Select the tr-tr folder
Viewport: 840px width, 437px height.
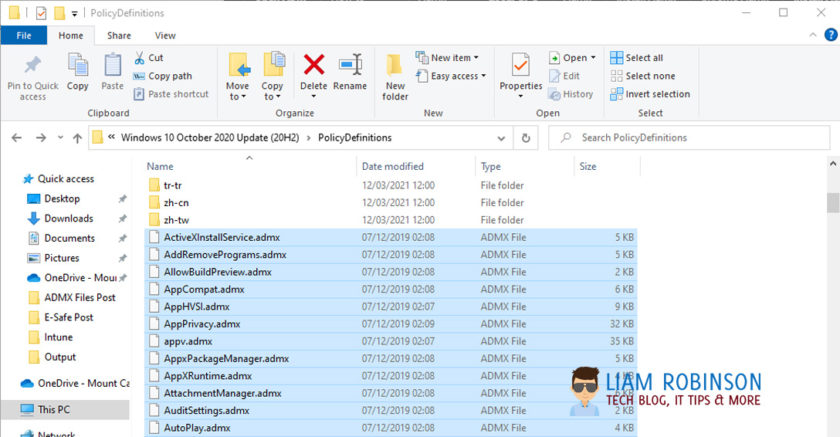click(391, 185)
